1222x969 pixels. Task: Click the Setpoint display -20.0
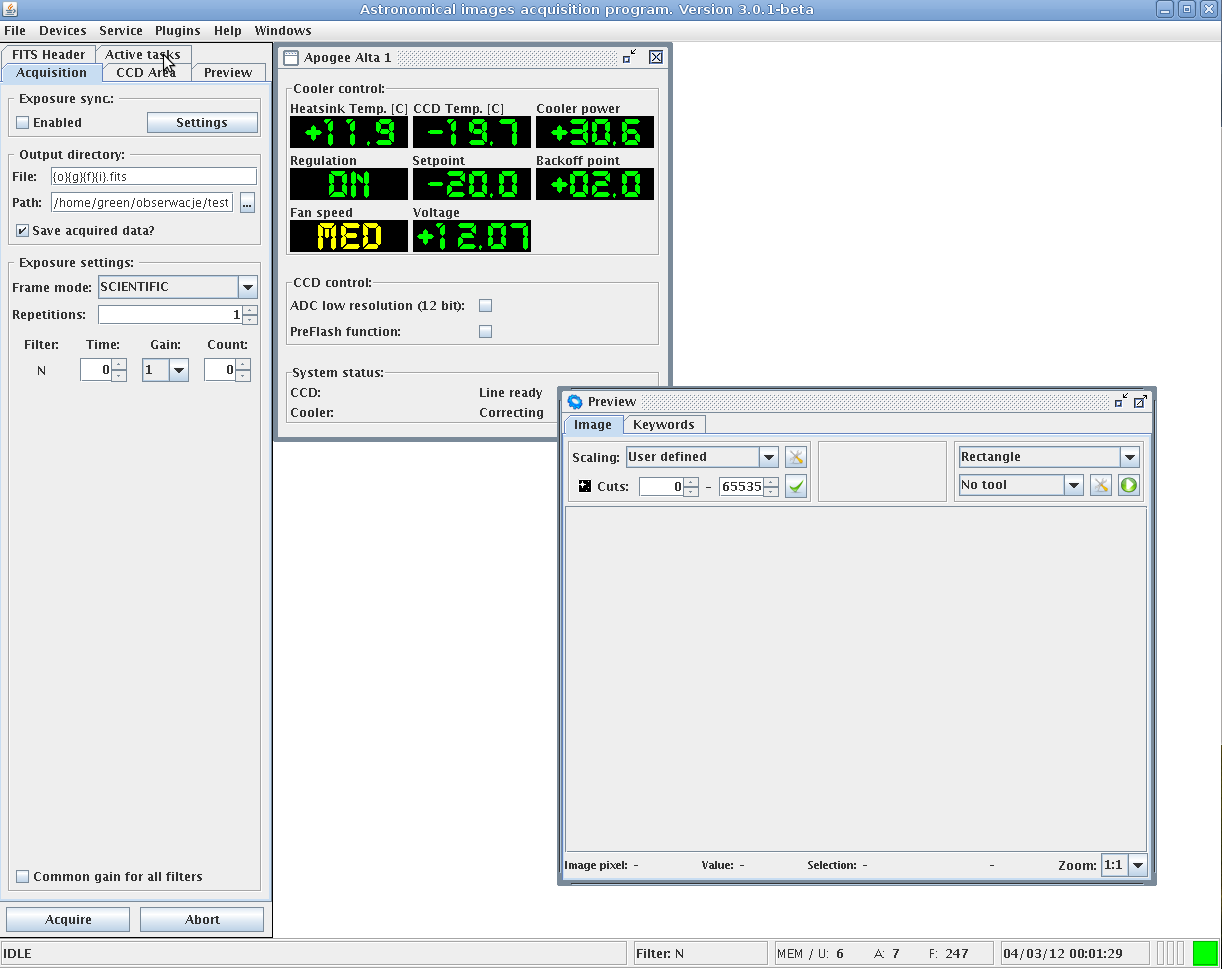(x=472, y=184)
